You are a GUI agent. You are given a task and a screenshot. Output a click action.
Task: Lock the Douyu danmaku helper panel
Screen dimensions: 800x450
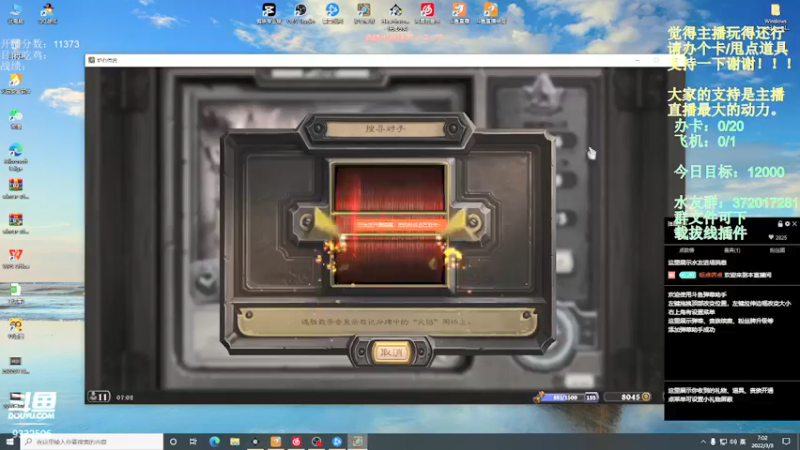780,223
